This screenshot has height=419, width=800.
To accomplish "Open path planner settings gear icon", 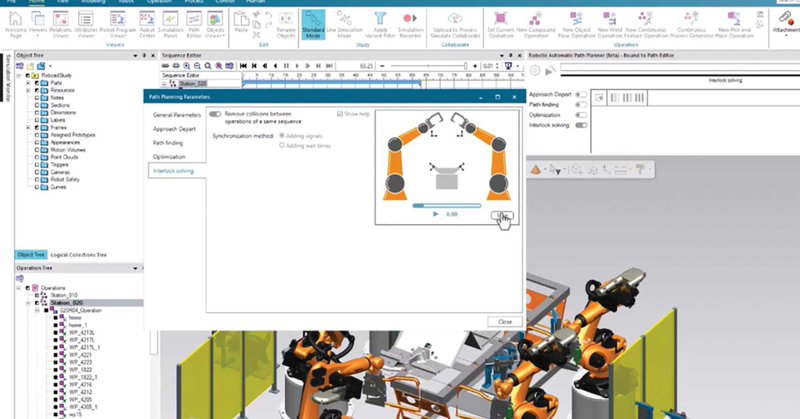I will coord(535,70).
